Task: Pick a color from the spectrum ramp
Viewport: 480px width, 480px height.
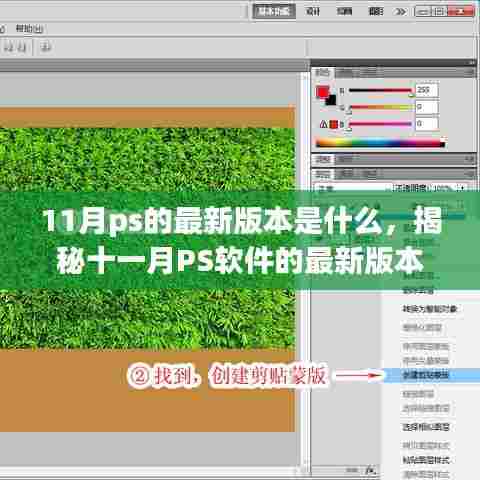Action: click(380, 143)
